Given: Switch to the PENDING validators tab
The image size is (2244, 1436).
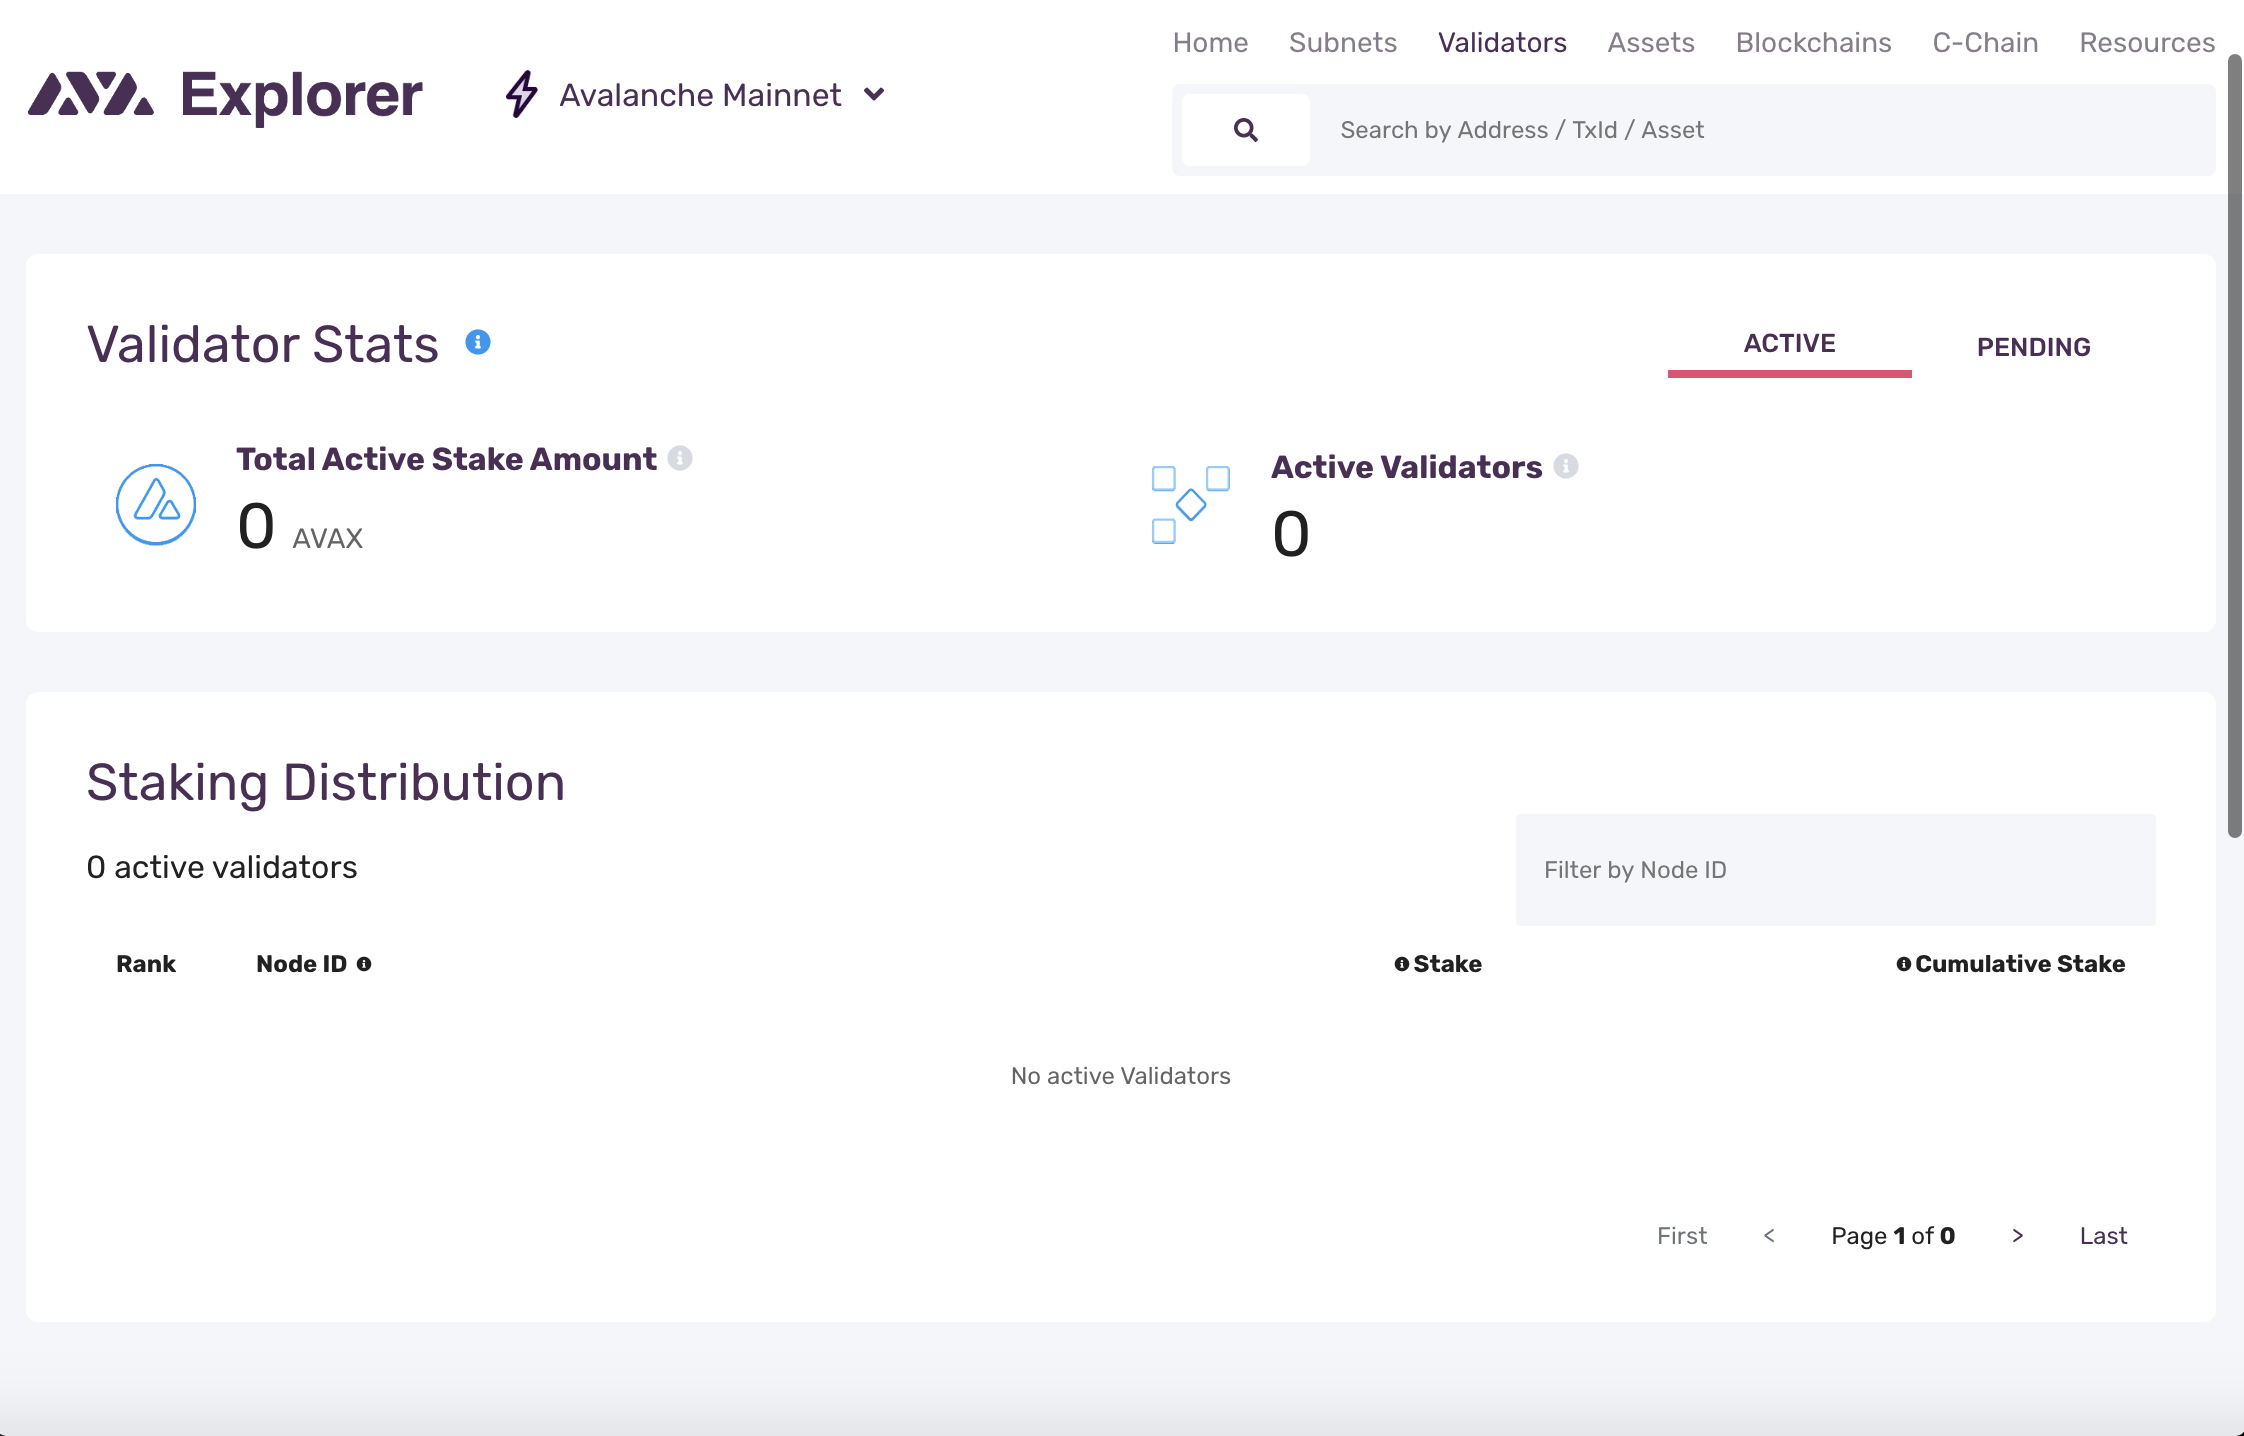Looking at the screenshot, I should pos(2032,346).
